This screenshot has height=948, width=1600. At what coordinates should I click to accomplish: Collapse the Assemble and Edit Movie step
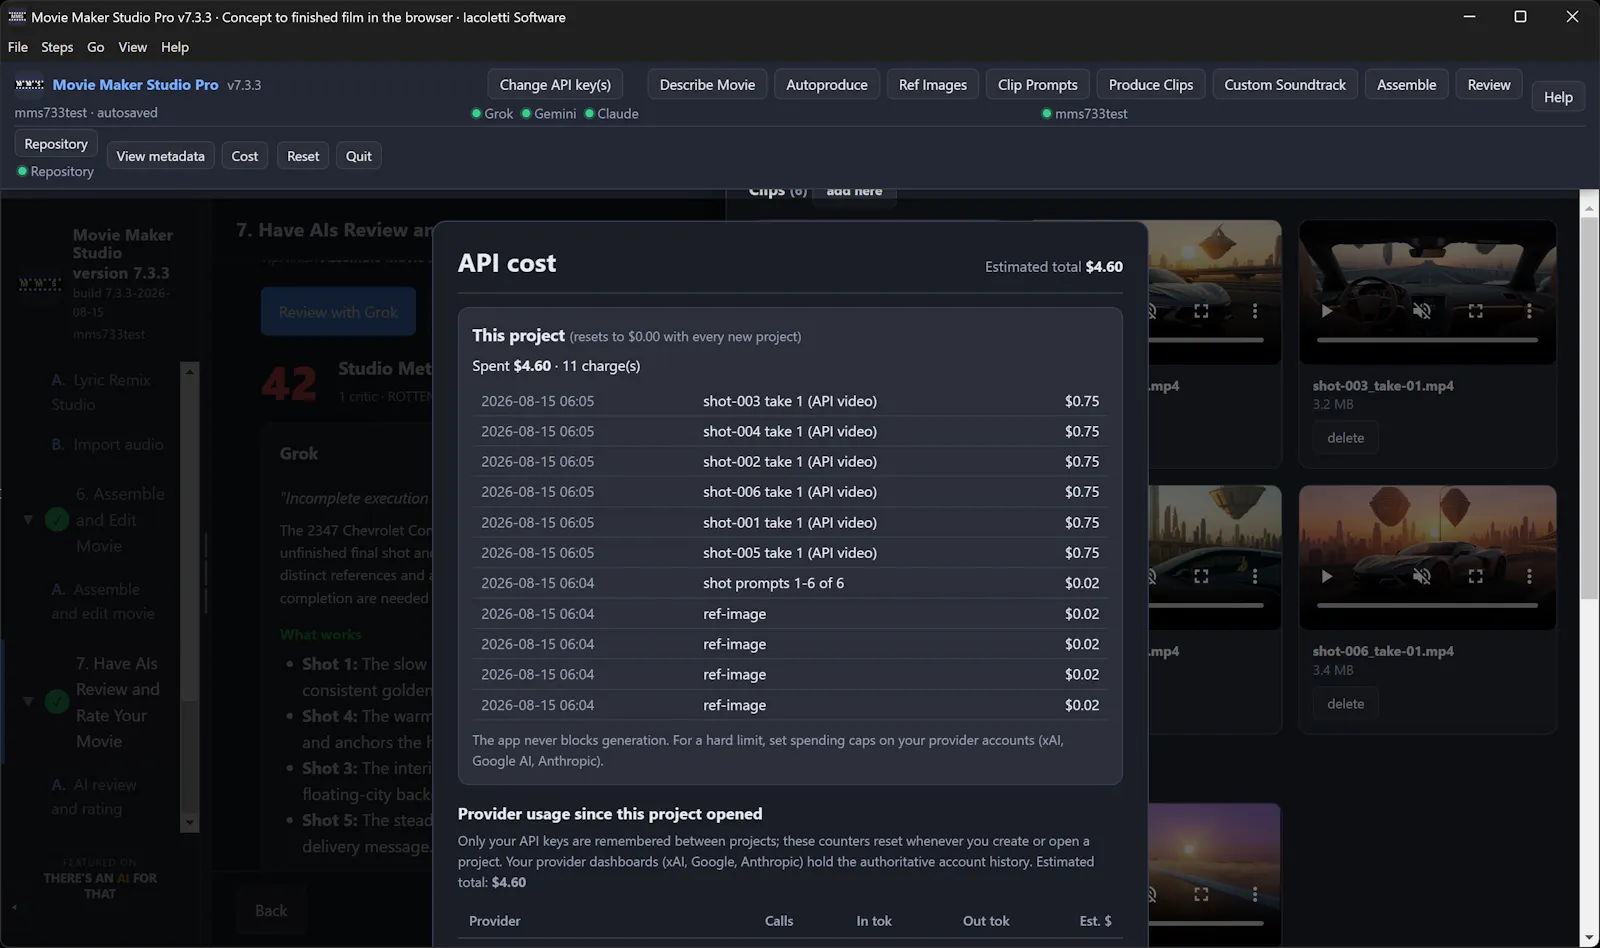pos(28,520)
